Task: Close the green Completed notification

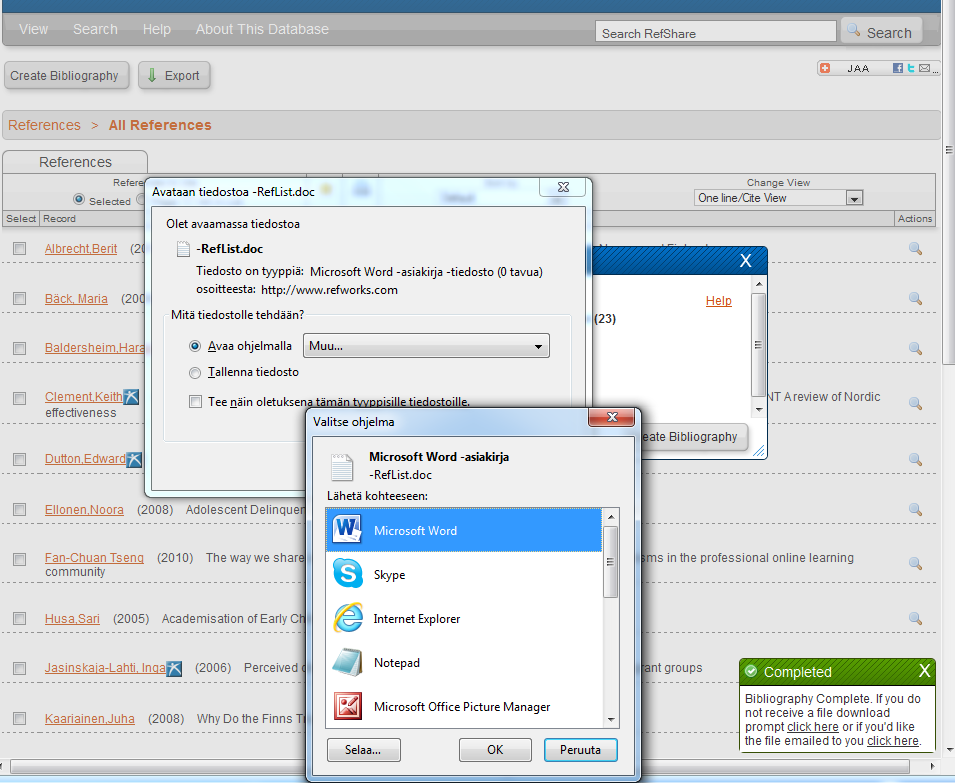Action: pyautogui.click(x=925, y=671)
